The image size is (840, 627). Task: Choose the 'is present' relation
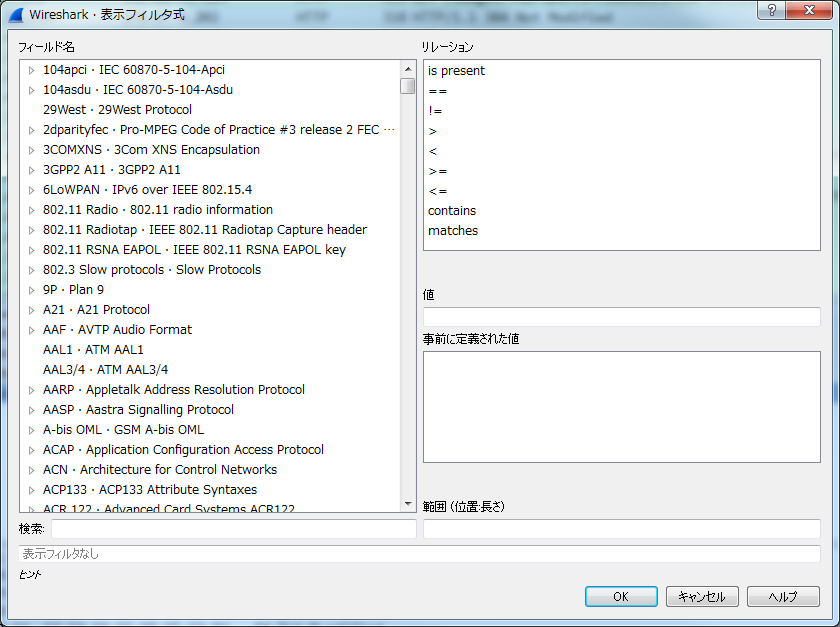click(456, 71)
